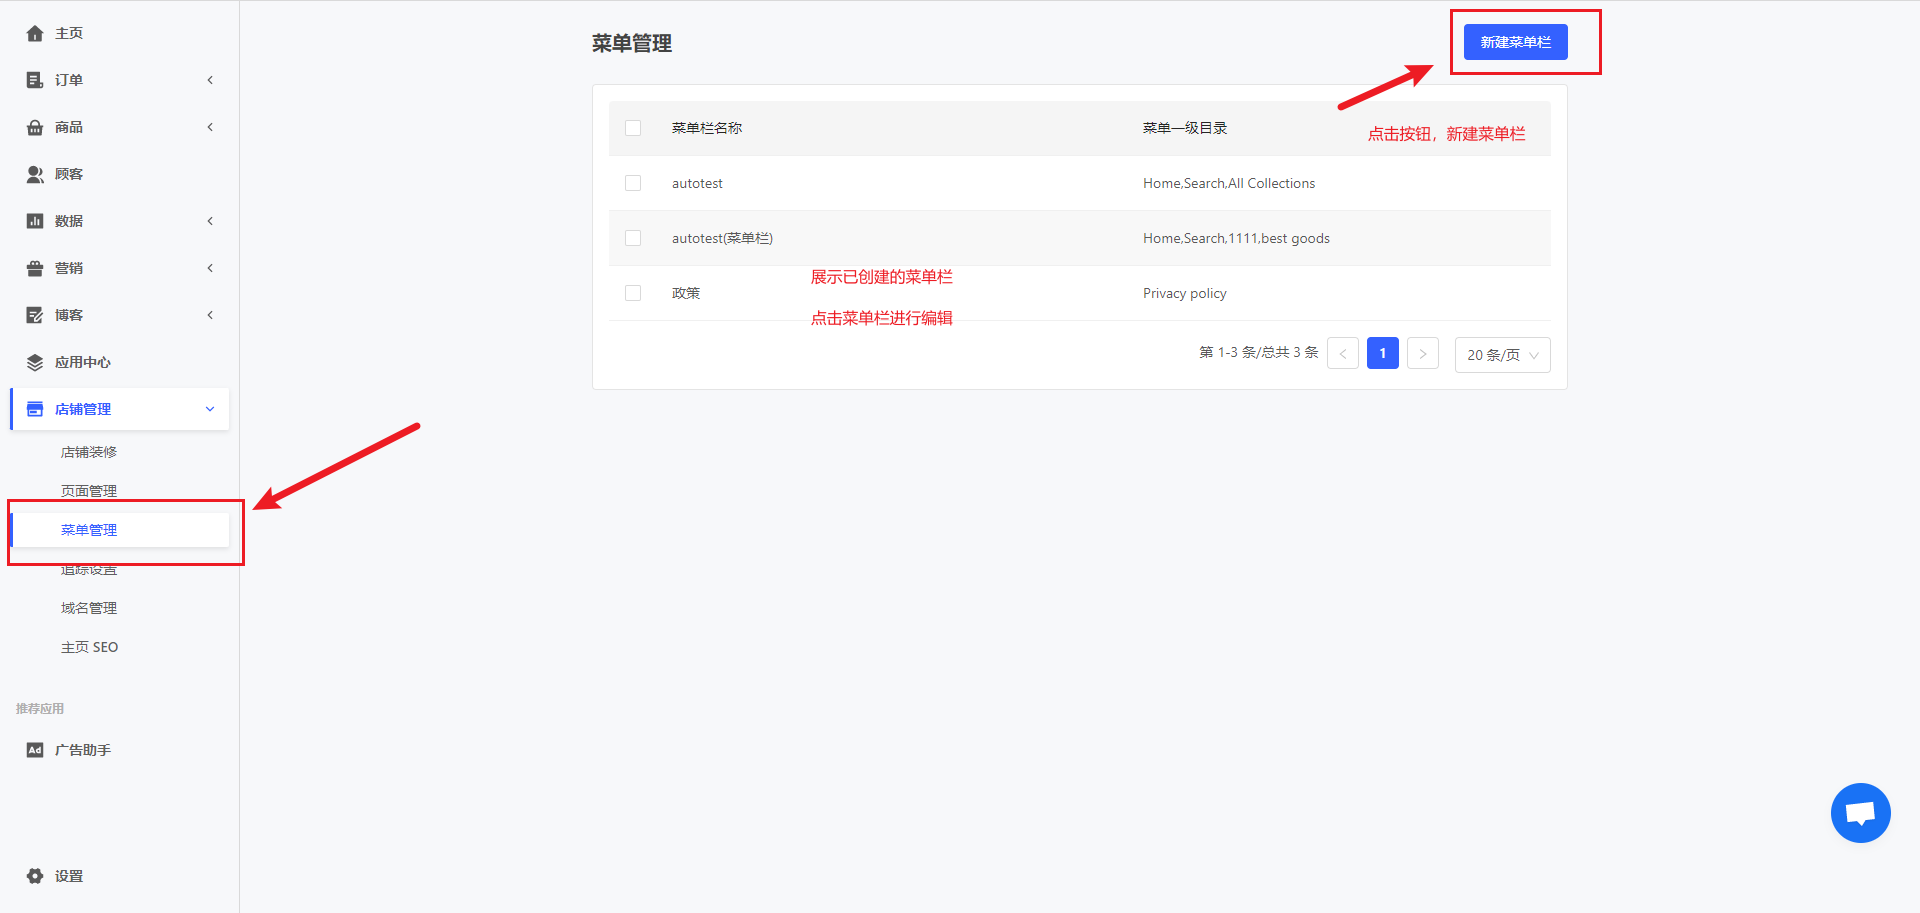Click the settings gear icon
This screenshot has width=1920, height=913.
click(x=35, y=876)
